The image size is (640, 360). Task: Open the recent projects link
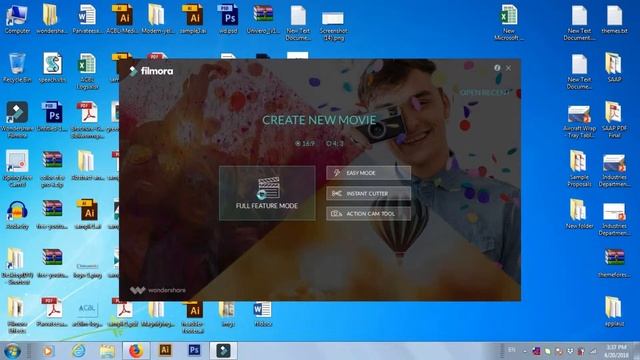484,93
